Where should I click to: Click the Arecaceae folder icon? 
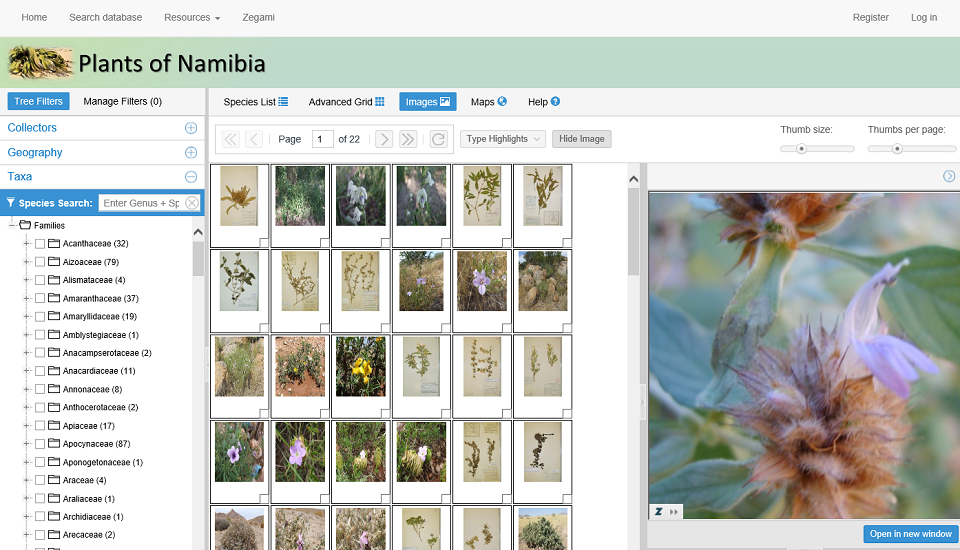[x=54, y=534]
